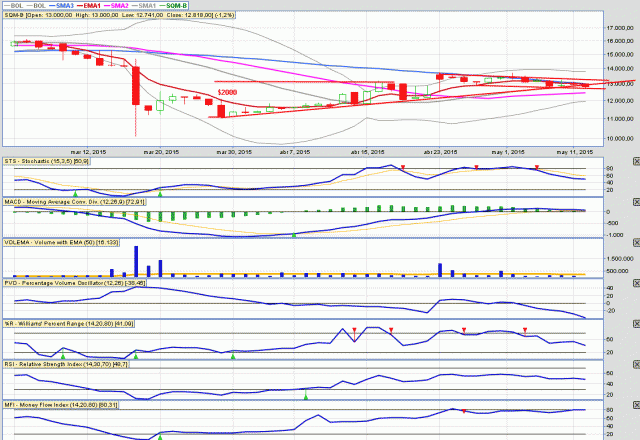Select the VOLEMA Volume with EMA (50) title

click(x=61, y=242)
